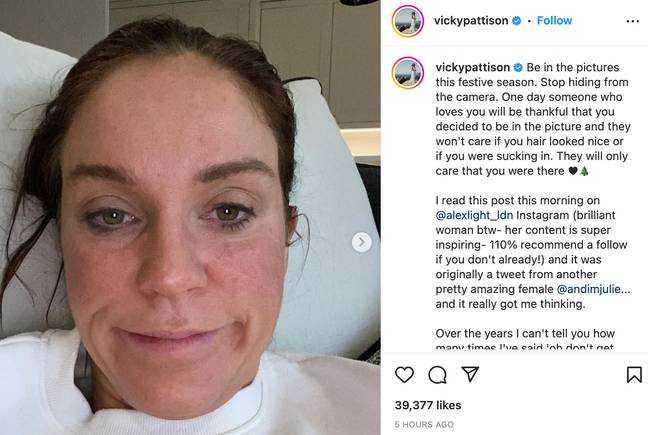
Task: Advance to the next photo with arrow
Action: pyautogui.click(x=361, y=242)
